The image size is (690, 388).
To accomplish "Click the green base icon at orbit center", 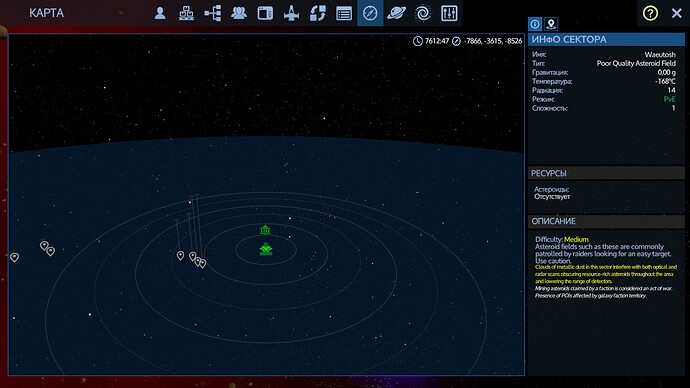I will (x=266, y=249).
